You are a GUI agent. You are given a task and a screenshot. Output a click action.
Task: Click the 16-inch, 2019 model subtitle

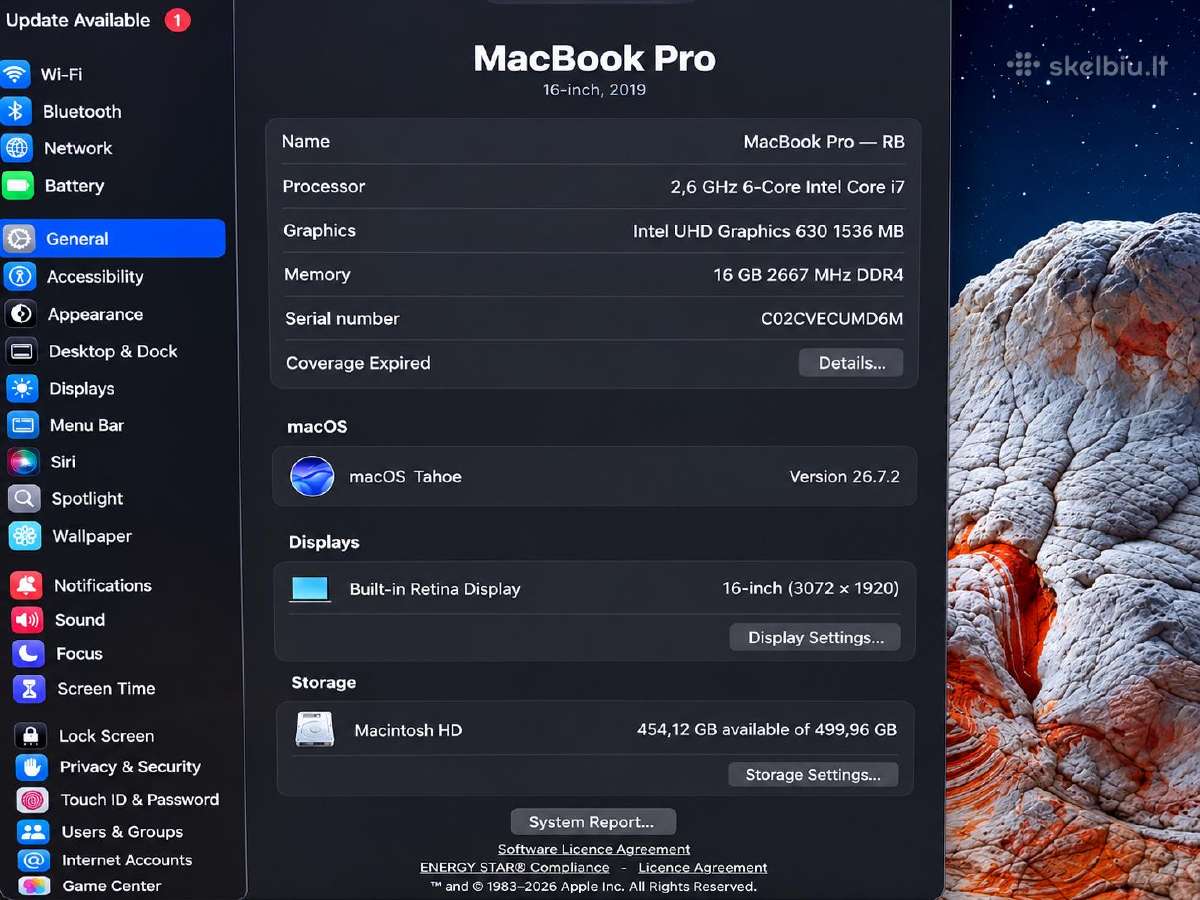click(594, 90)
